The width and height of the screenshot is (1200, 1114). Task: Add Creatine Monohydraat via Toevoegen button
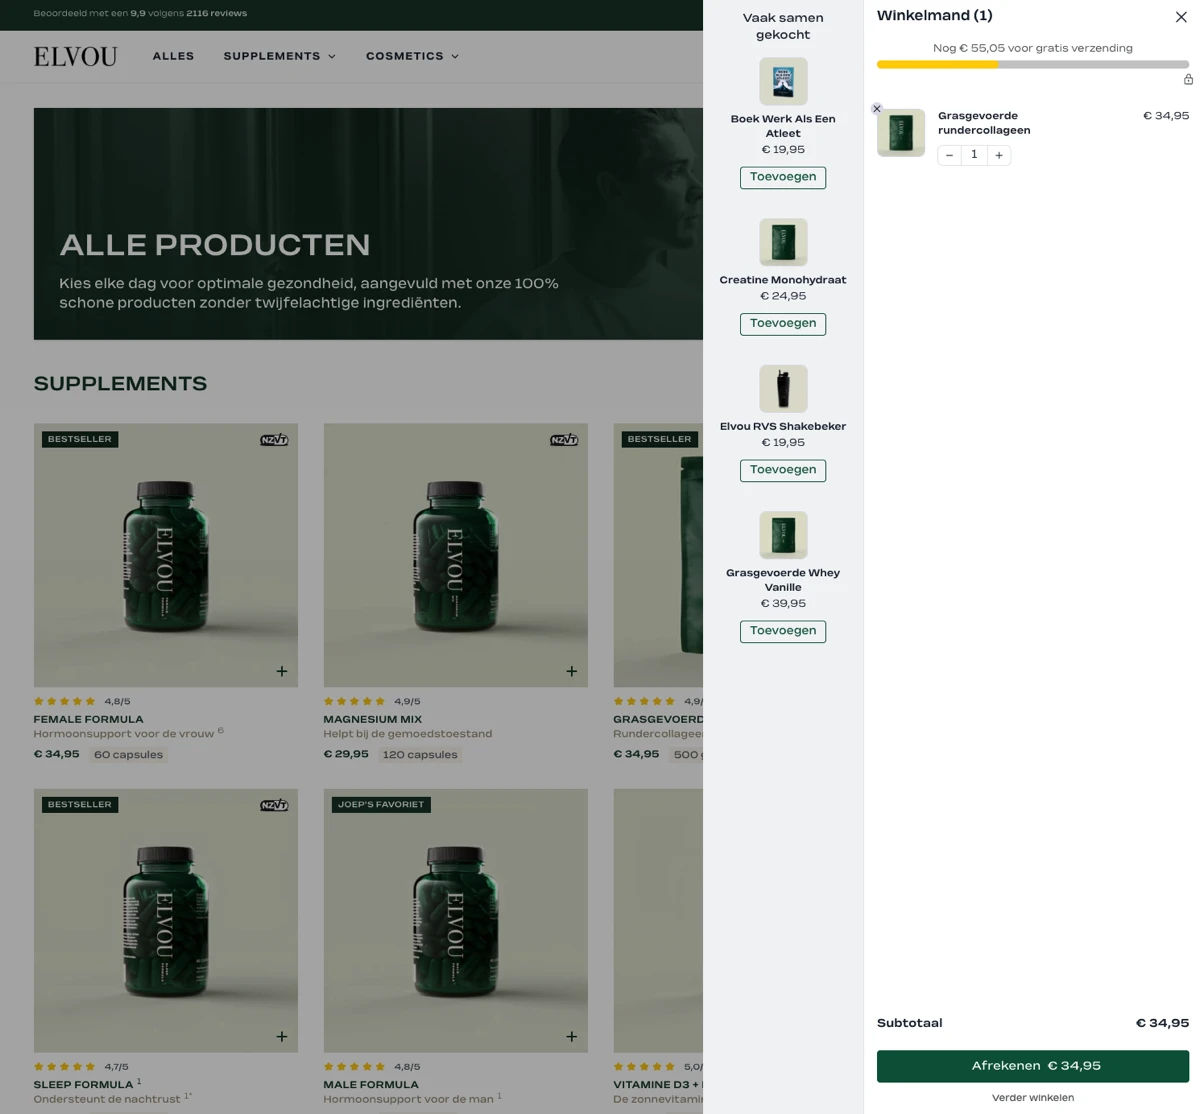click(783, 324)
